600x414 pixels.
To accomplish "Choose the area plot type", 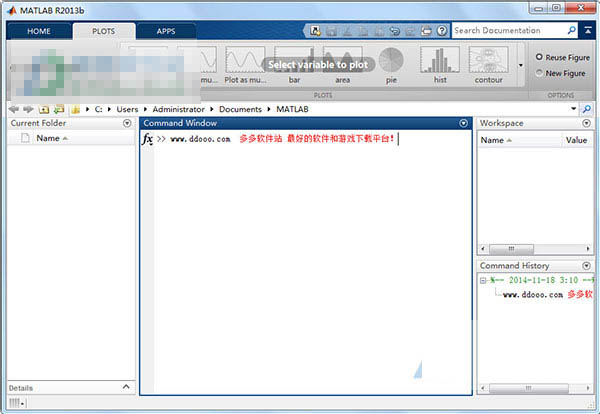I will click(x=342, y=65).
